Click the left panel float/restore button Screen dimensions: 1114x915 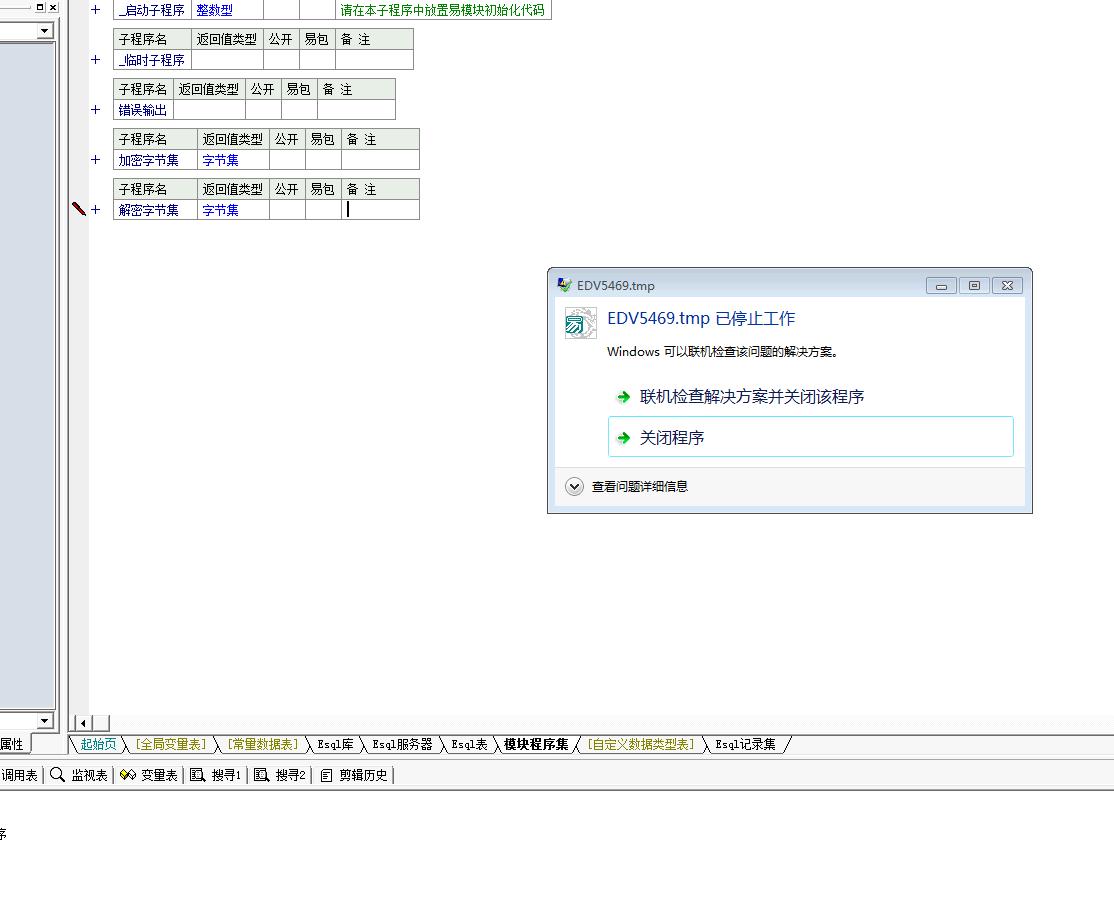tap(40, 7)
